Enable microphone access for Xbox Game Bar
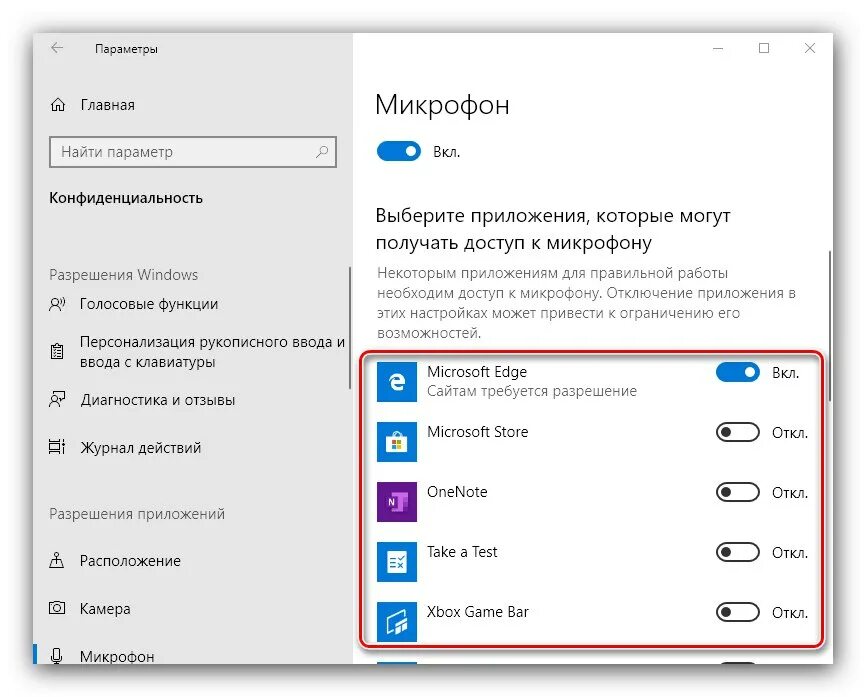 pos(738,612)
